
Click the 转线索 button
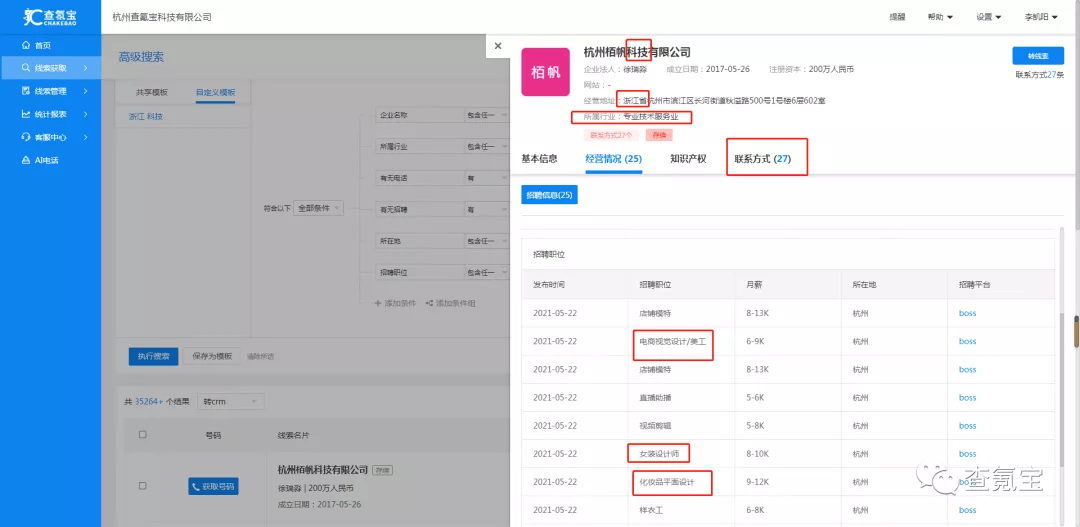point(1038,56)
